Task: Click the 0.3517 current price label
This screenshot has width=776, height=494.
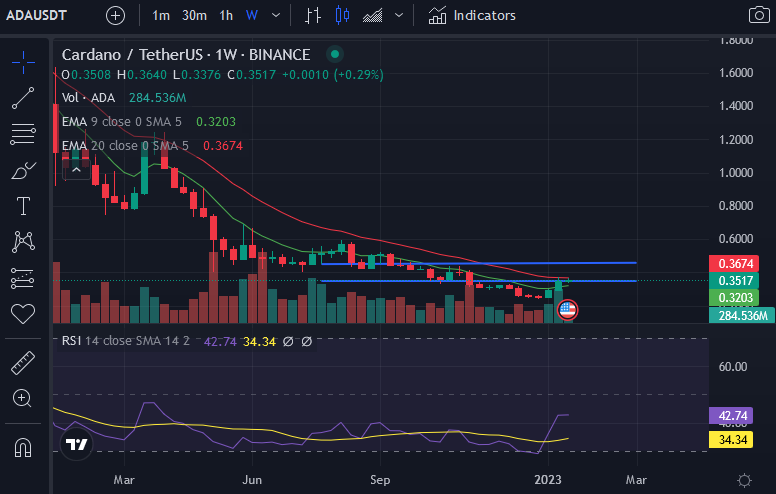Action: coord(734,281)
